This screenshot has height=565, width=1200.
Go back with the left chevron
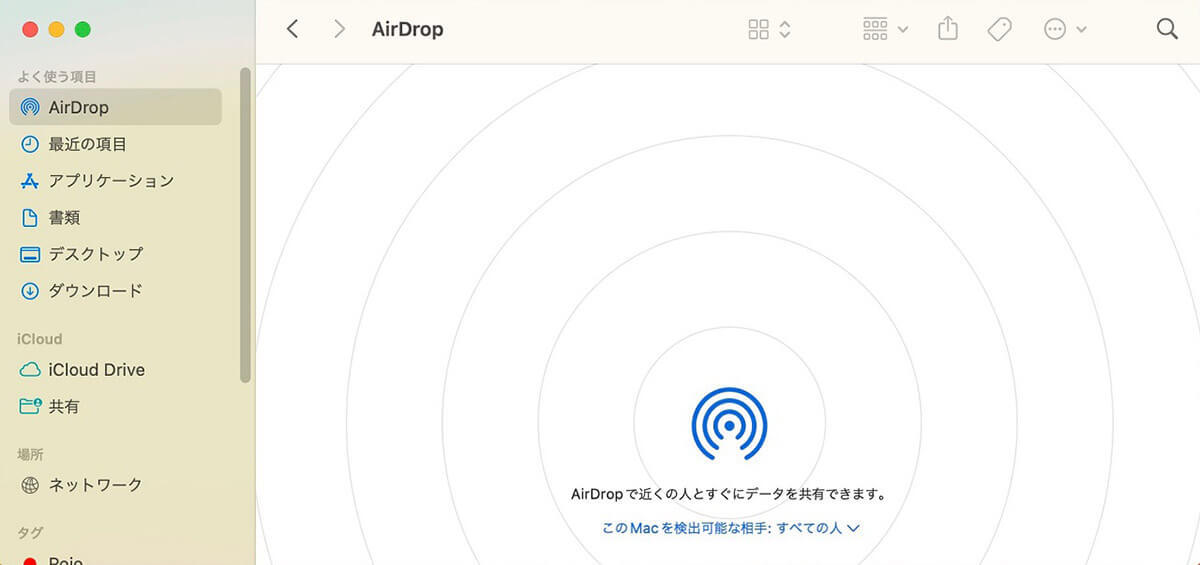click(x=292, y=29)
